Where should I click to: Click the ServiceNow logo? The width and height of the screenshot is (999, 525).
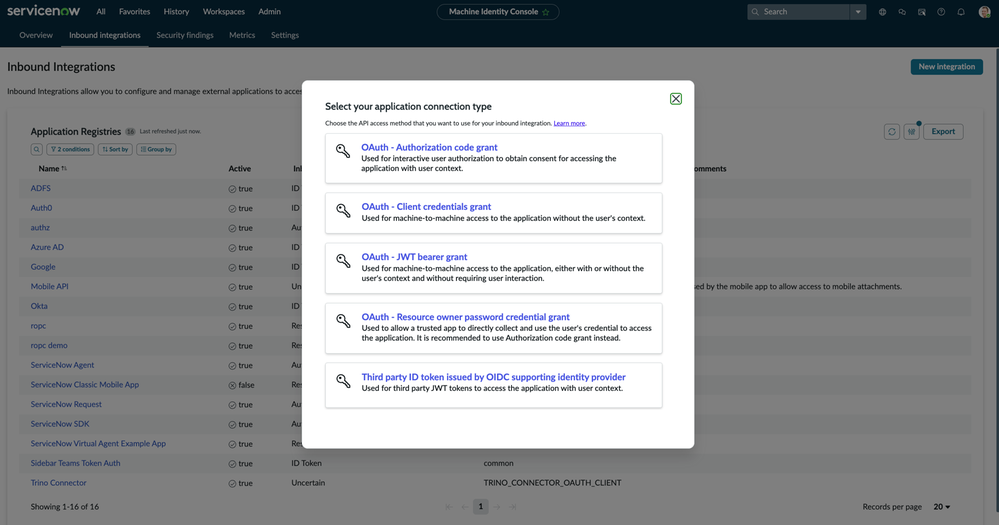click(43, 11)
